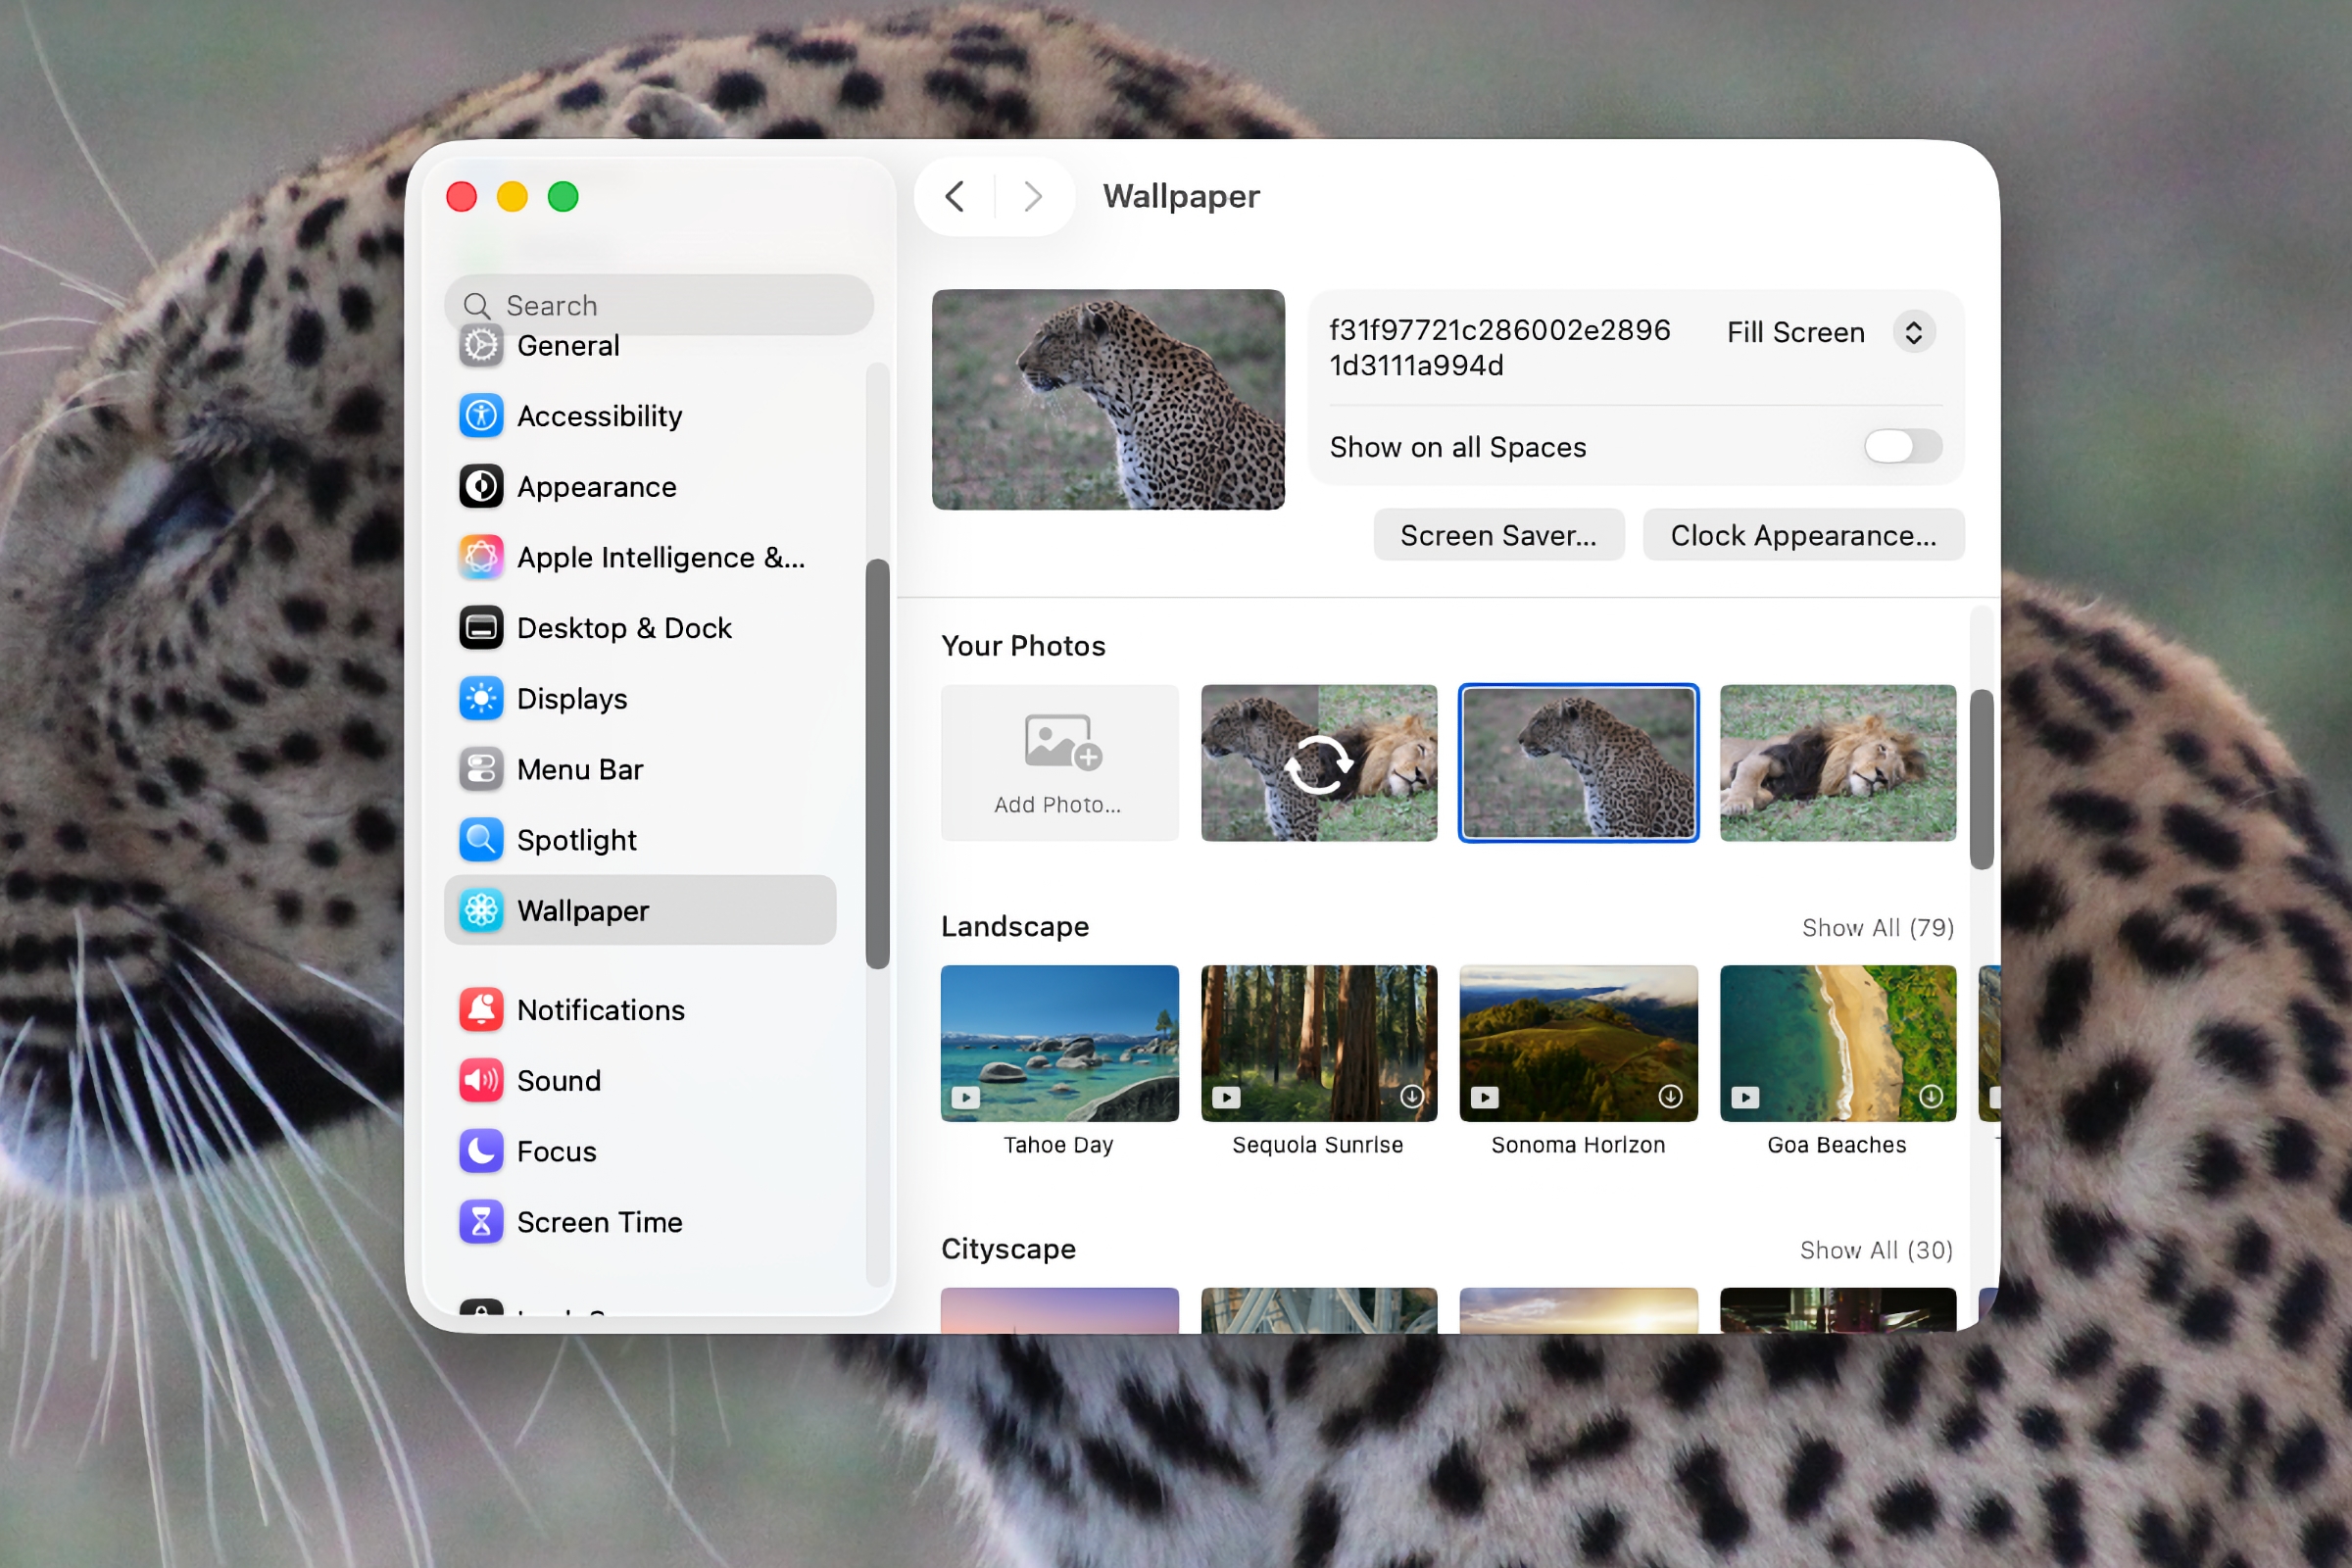Open Sound speaker icon
Viewport: 2352px width, 1568px height.
tap(481, 1081)
